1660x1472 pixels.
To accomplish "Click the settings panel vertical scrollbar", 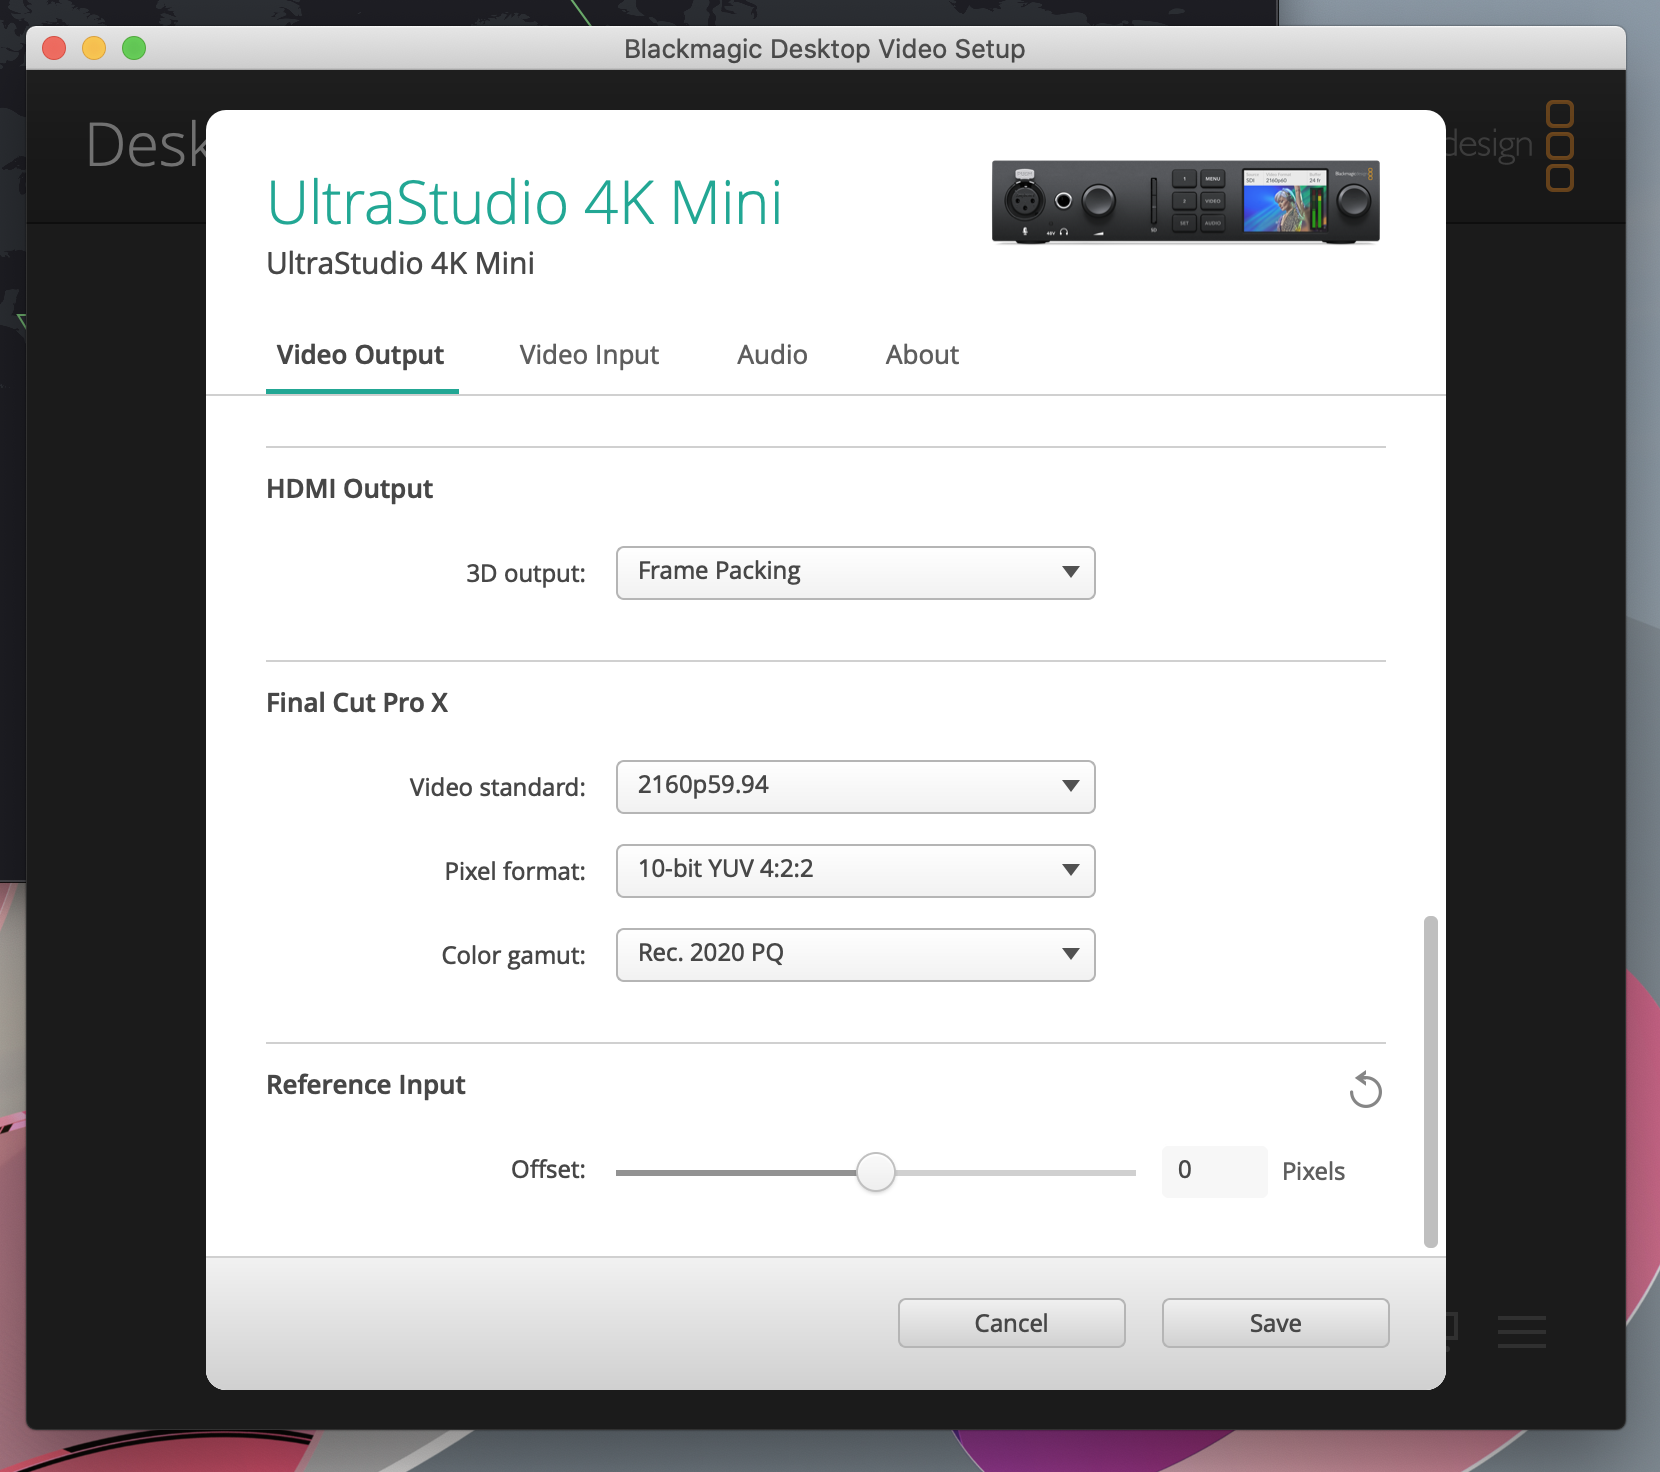I will (1430, 1080).
